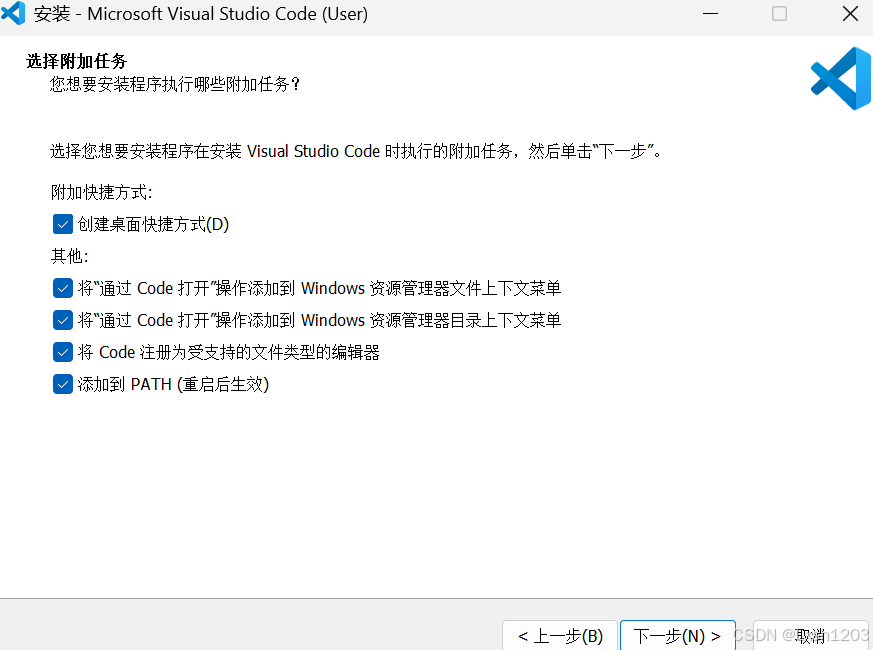Click the 取消 cancel button
The height and width of the screenshot is (650, 873).
810,636
